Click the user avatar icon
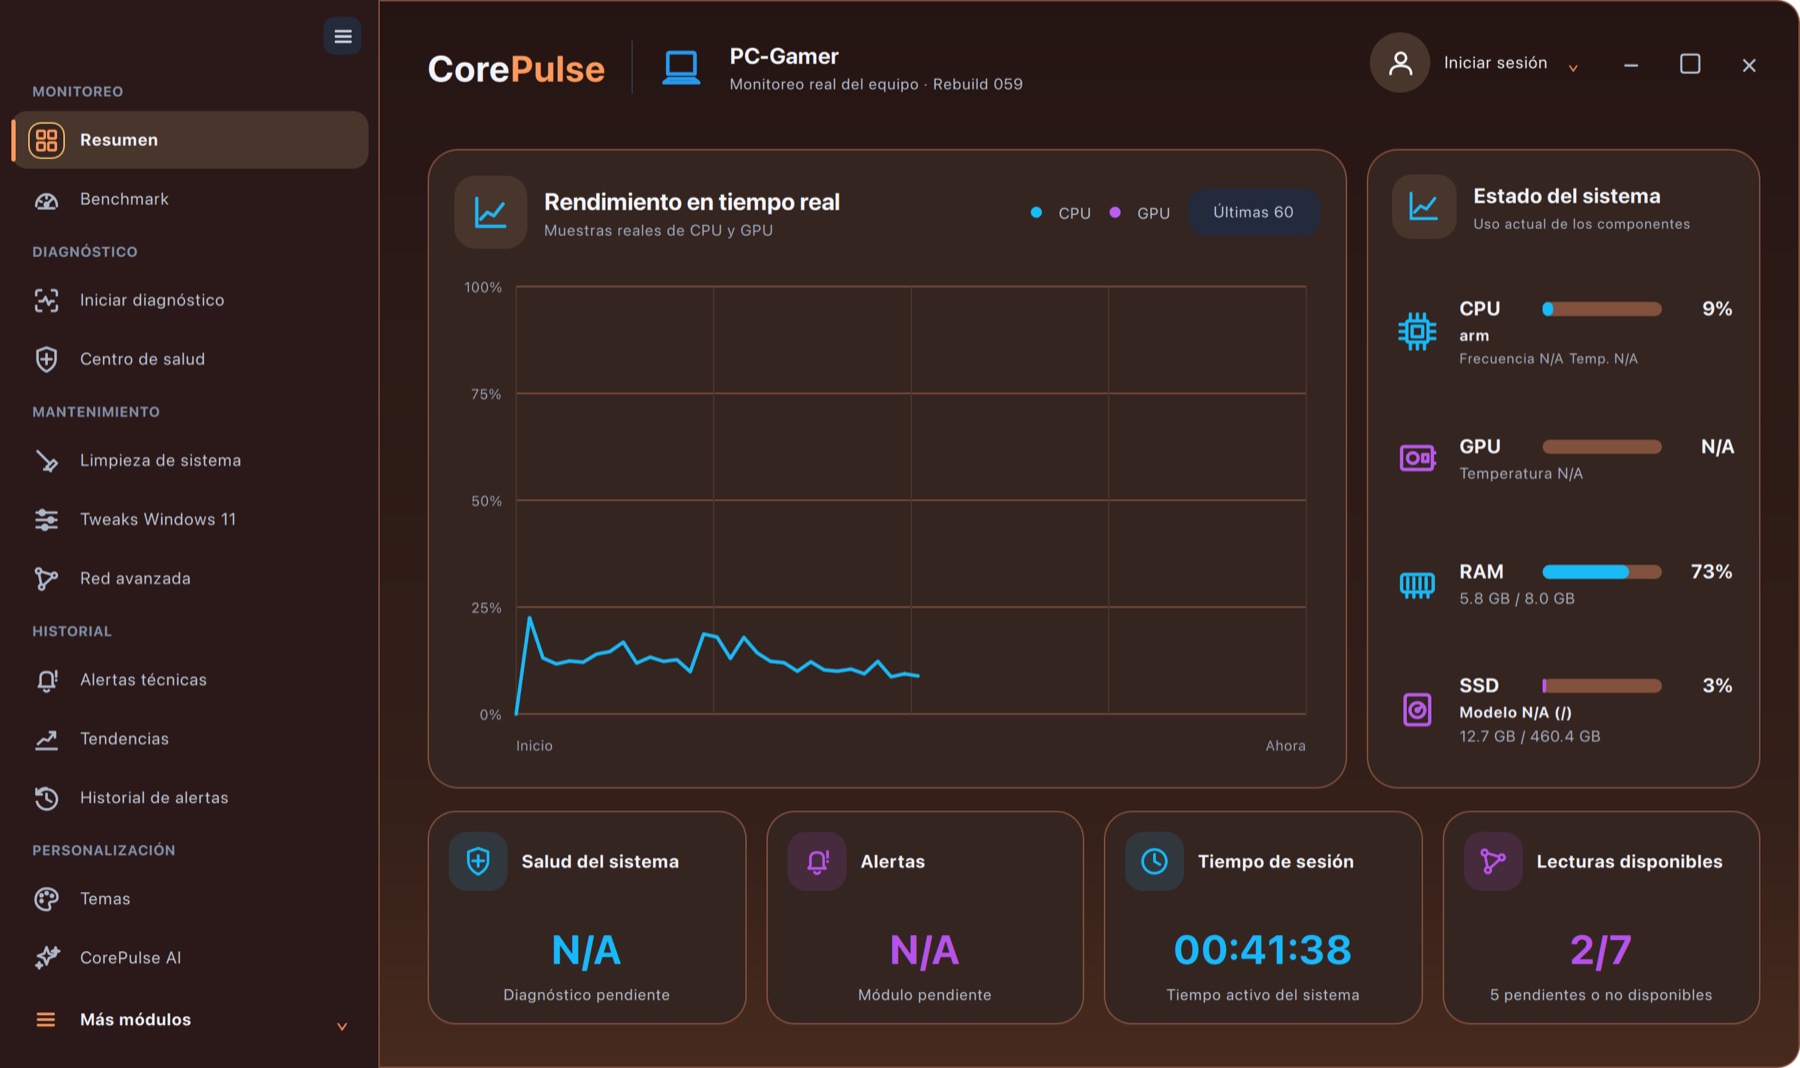This screenshot has height=1068, width=1800. coord(1400,63)
